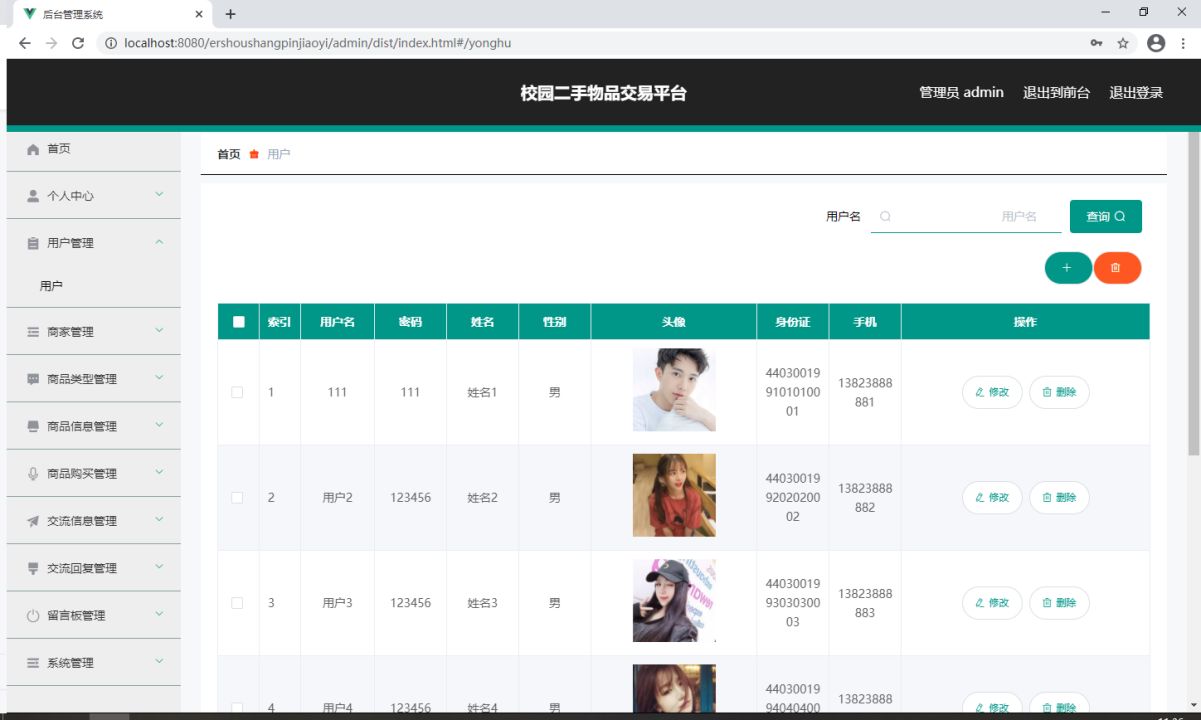Screen dimensions: 1201x720
Task: Click the orange trash bulk-delete button
Action: pyautogui.click(x=1117, y=268)
